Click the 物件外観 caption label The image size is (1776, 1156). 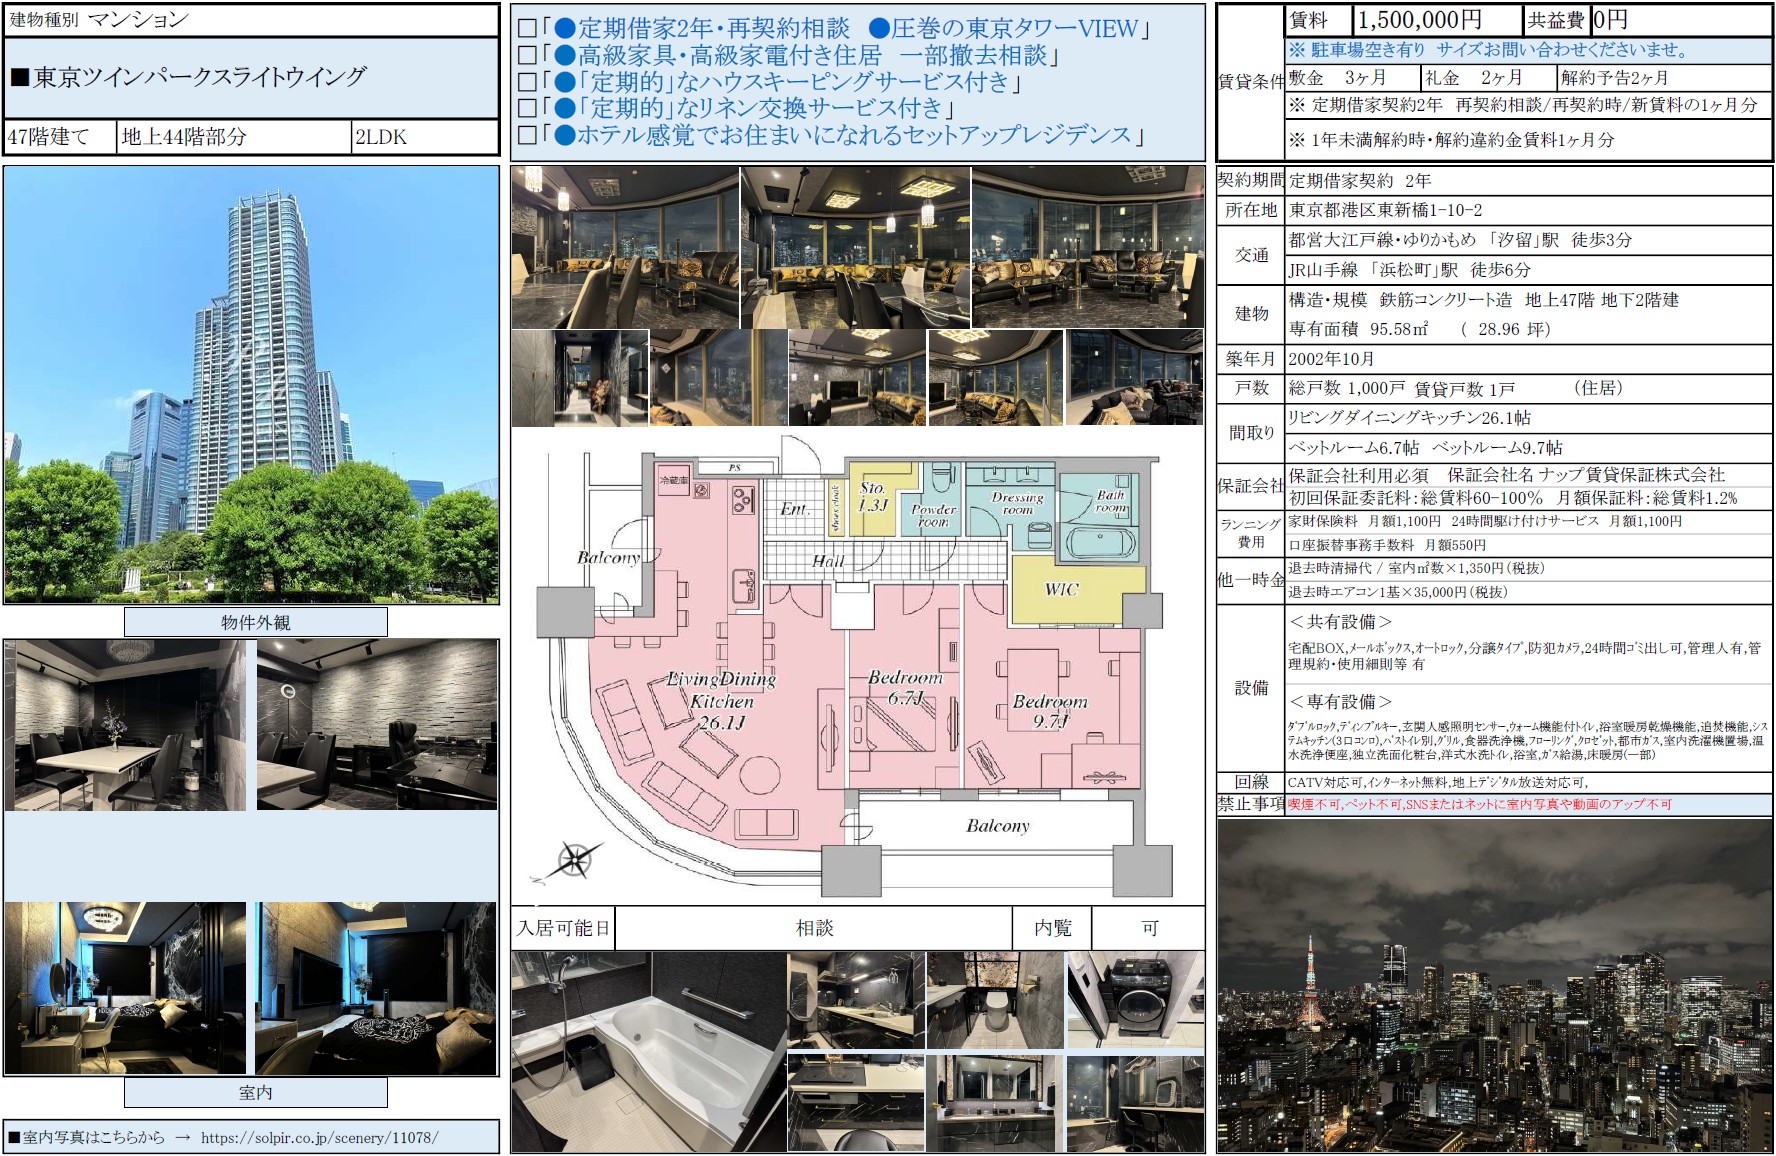pos(255,622)
